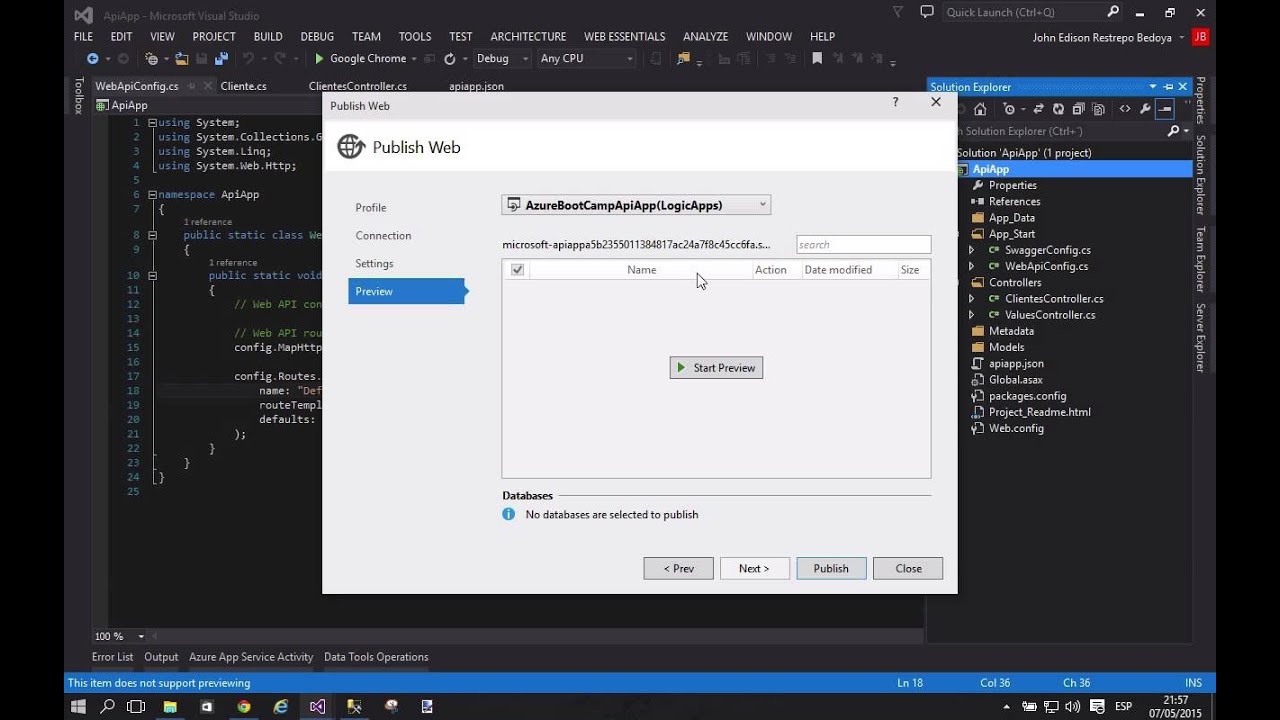The height and width of the screenshot is (720, 1280).
Task: Collapse the namespace ApiApp code block
Action: coord(152,195)
